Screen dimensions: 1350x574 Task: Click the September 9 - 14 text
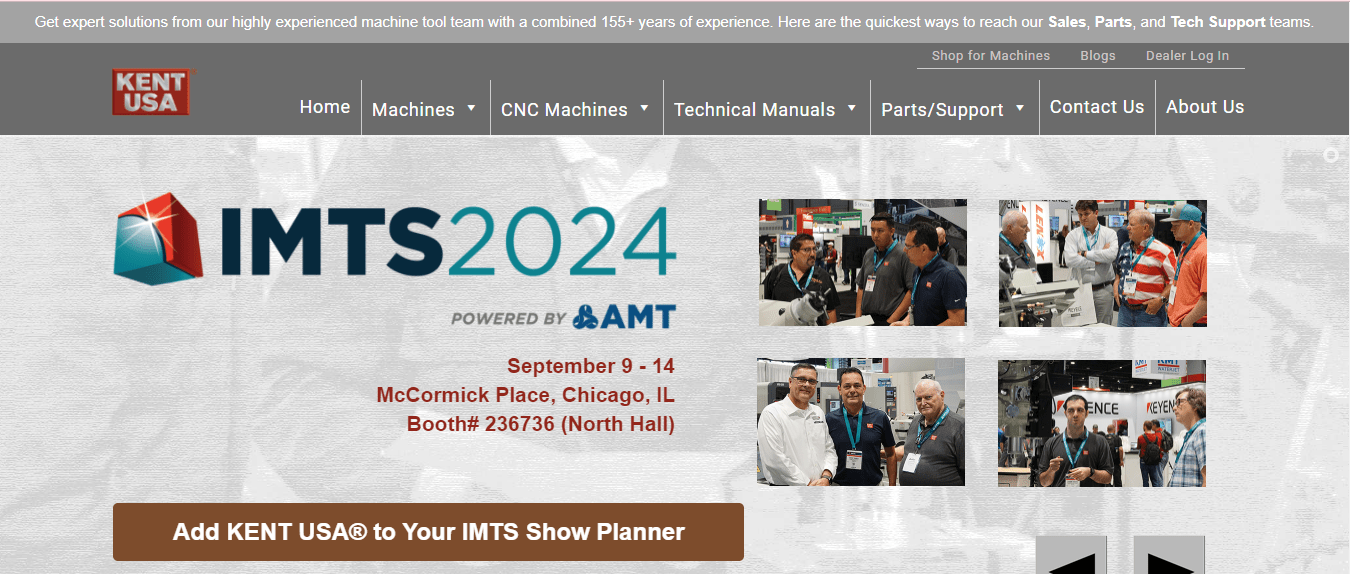coord(591,366)
